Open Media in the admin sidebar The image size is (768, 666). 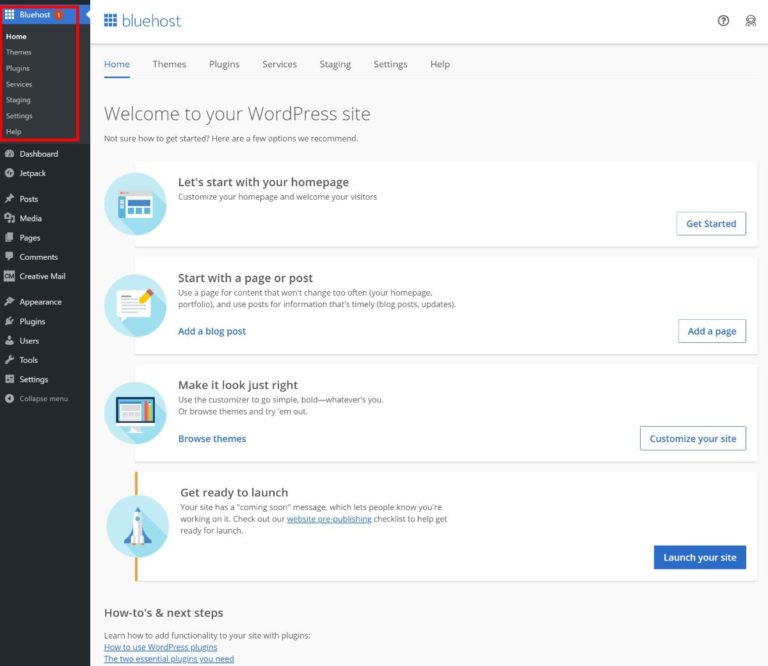point(30,218)
